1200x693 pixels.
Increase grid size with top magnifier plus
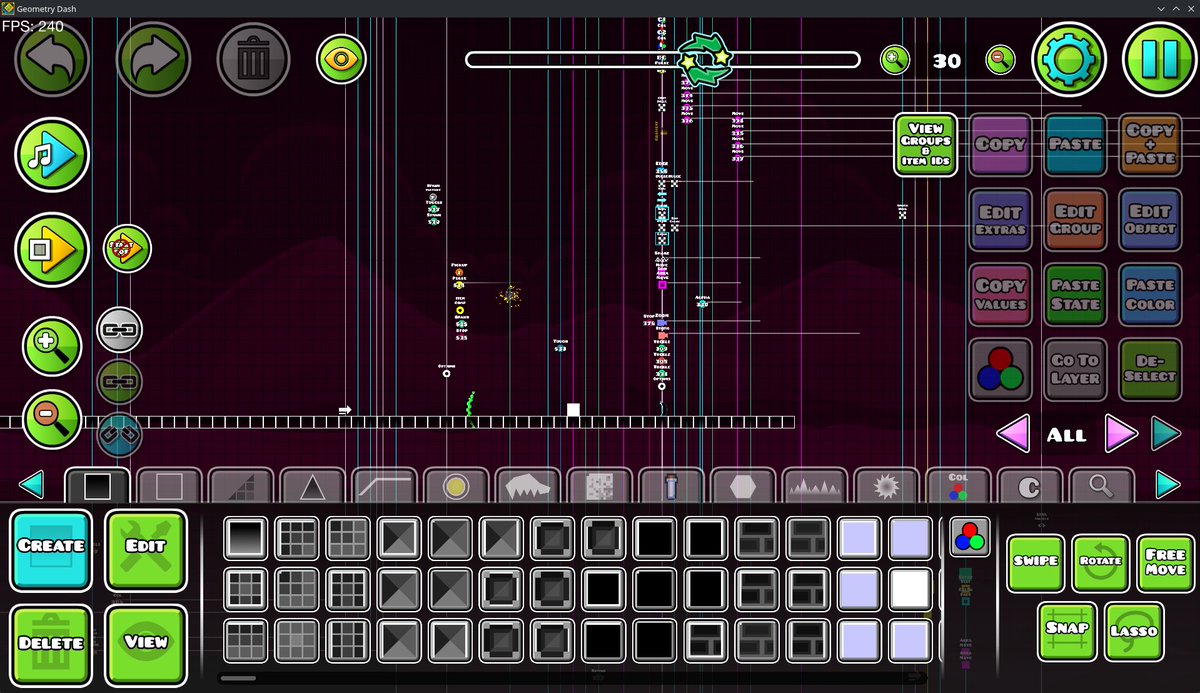tap(895, 60)
